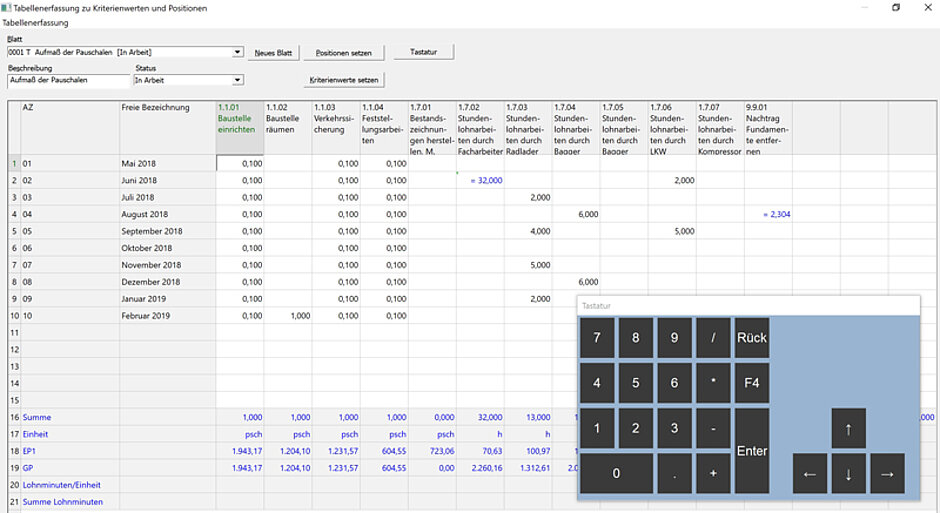This screenshot has width=940, height=513.
Task: Click Positionen setzen button
Action: pyautogui.click(x=344, y=52)
